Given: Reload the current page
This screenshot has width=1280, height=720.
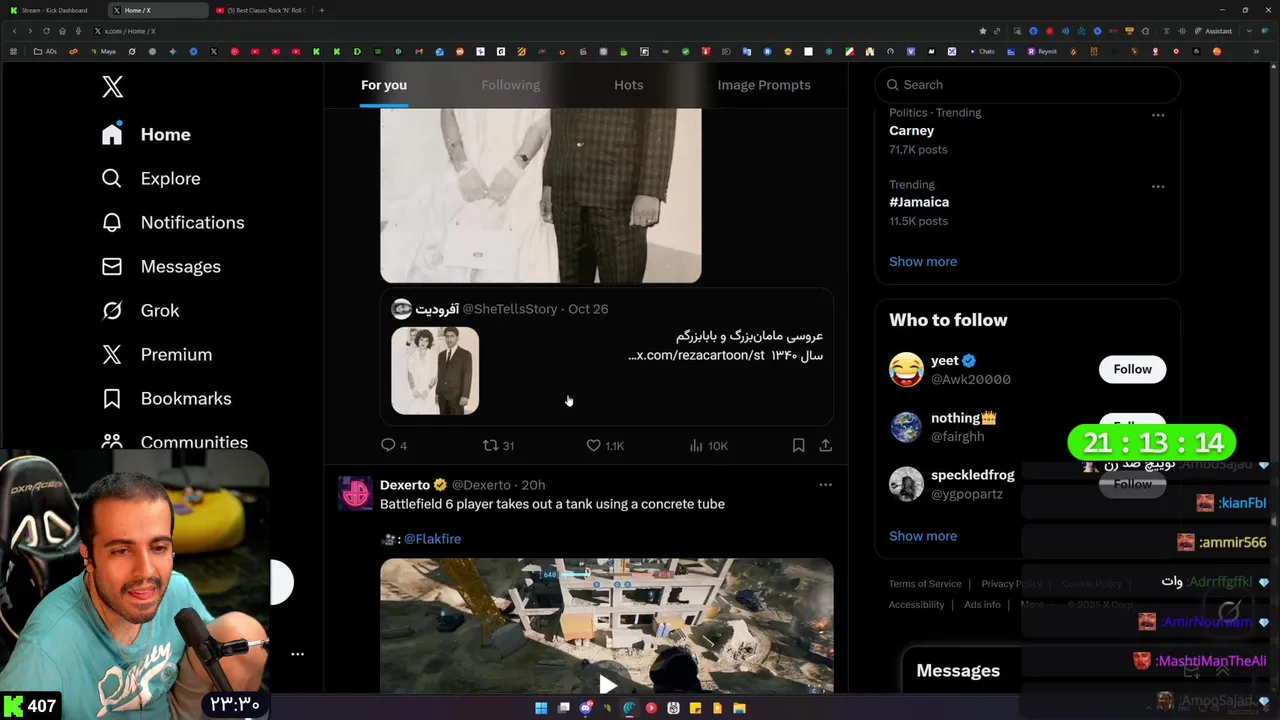Looking at the screenshot, I should 46,31.
